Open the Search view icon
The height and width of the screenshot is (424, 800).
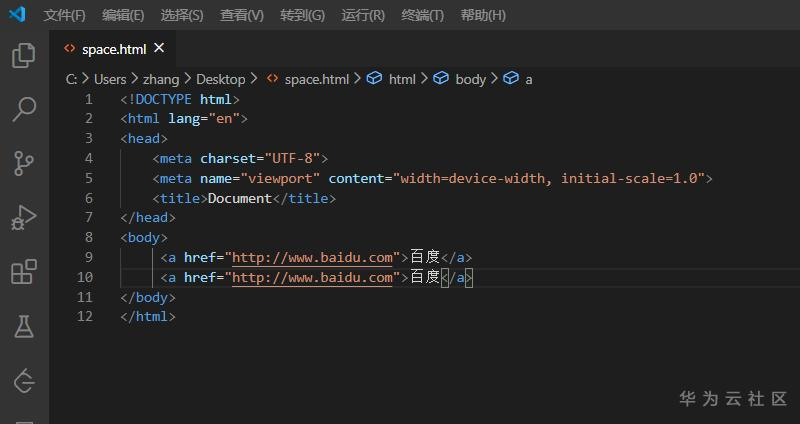23,109
